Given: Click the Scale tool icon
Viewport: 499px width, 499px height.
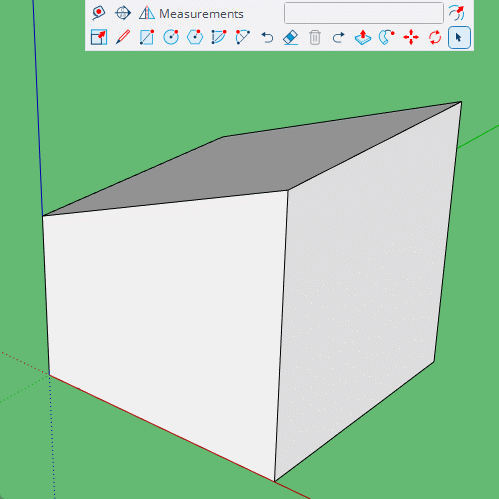Looking at the screenshot, I should pos(99,37).
